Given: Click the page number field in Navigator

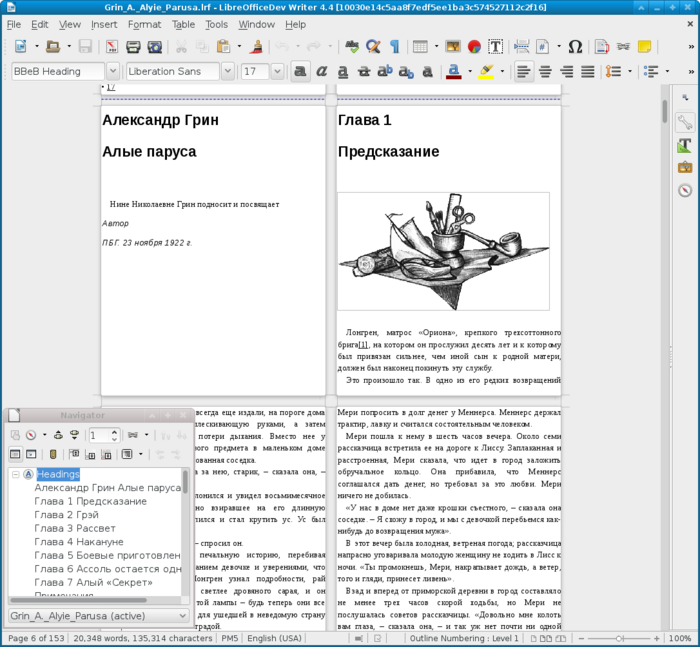Looking at the screenshot, I should (98, 435).
